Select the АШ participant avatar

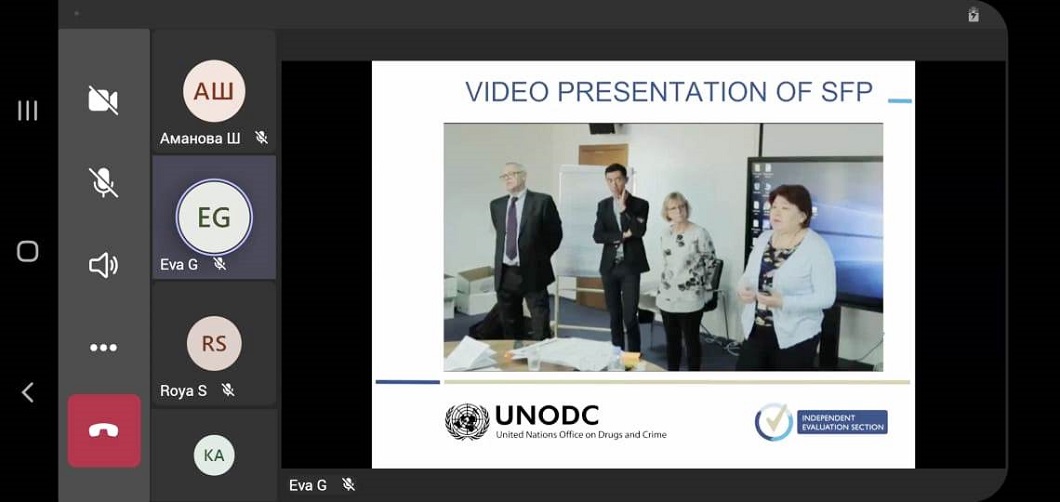213,92
